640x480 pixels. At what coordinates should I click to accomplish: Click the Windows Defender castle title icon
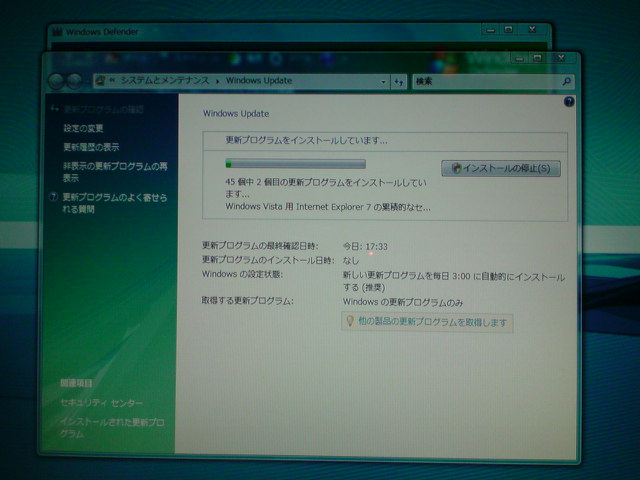[x=58, y=32]
